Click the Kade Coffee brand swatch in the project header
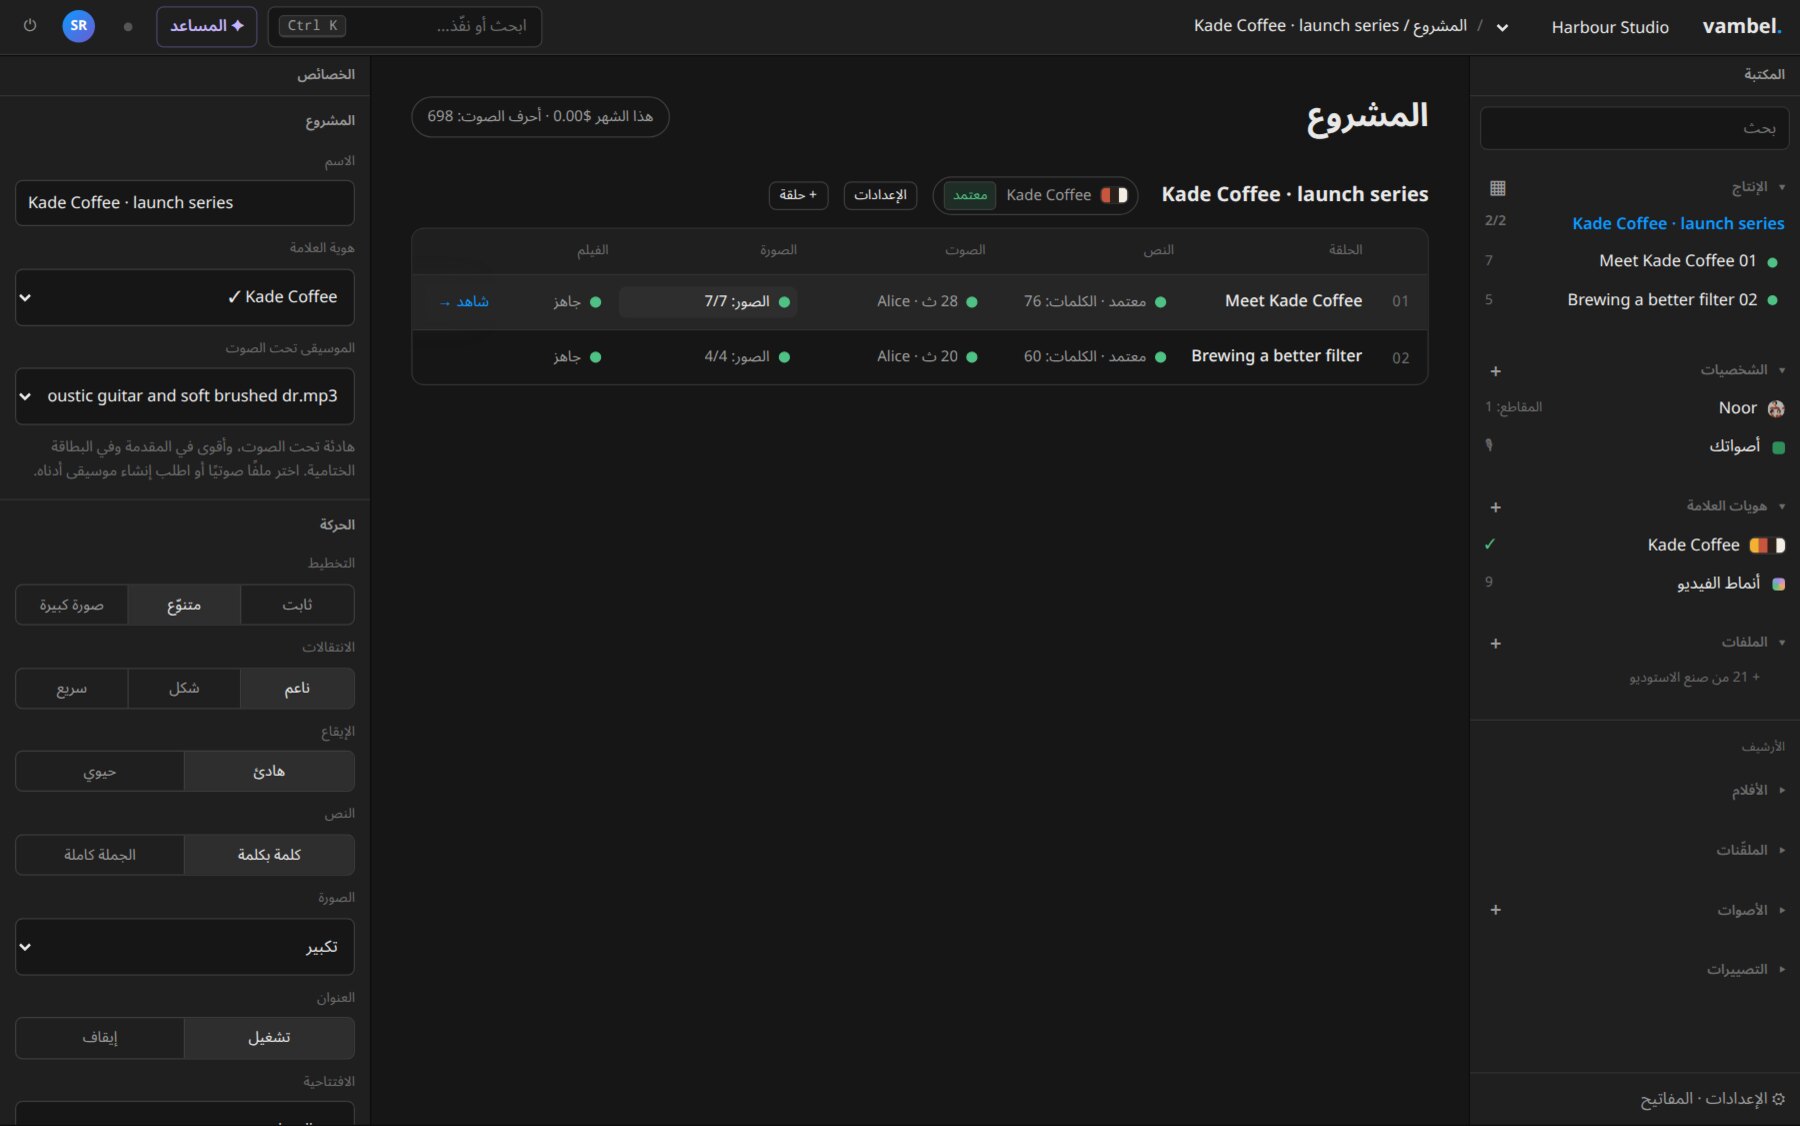The height and width of the screenshot is (1126, 1800). click(x=1114, y=195)
